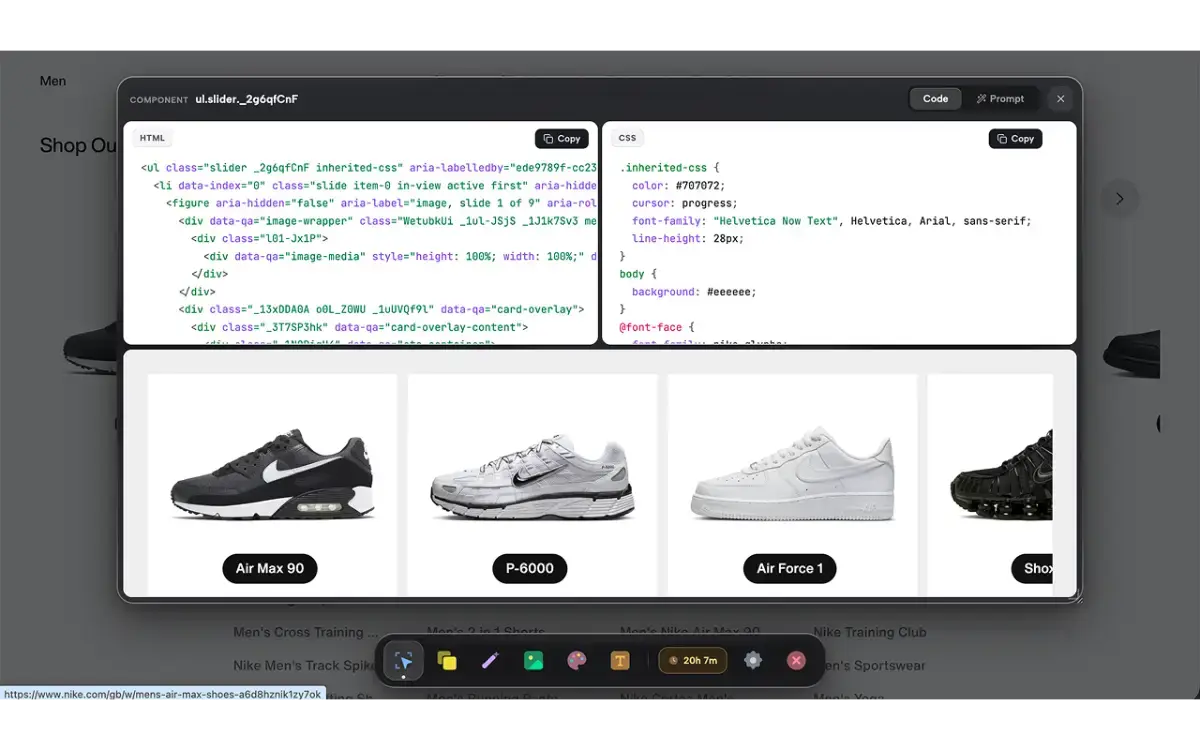The image size is (1200, 750).
Task: Click the 'background: #eeeeee;' CSS line
Action: (694, 292)
